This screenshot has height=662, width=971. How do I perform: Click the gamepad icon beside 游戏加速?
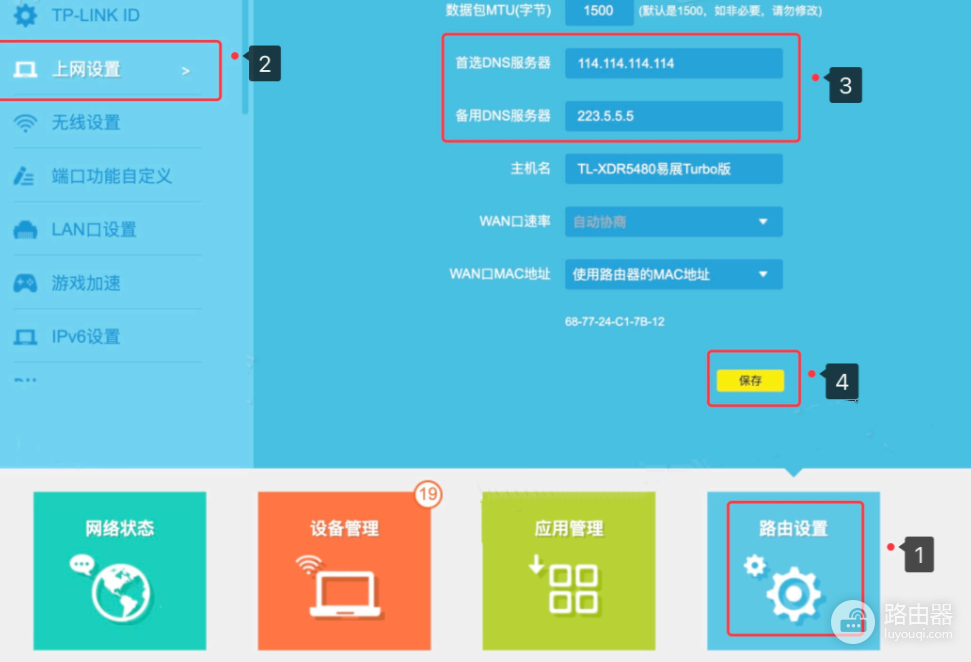(x=25, y=283)
